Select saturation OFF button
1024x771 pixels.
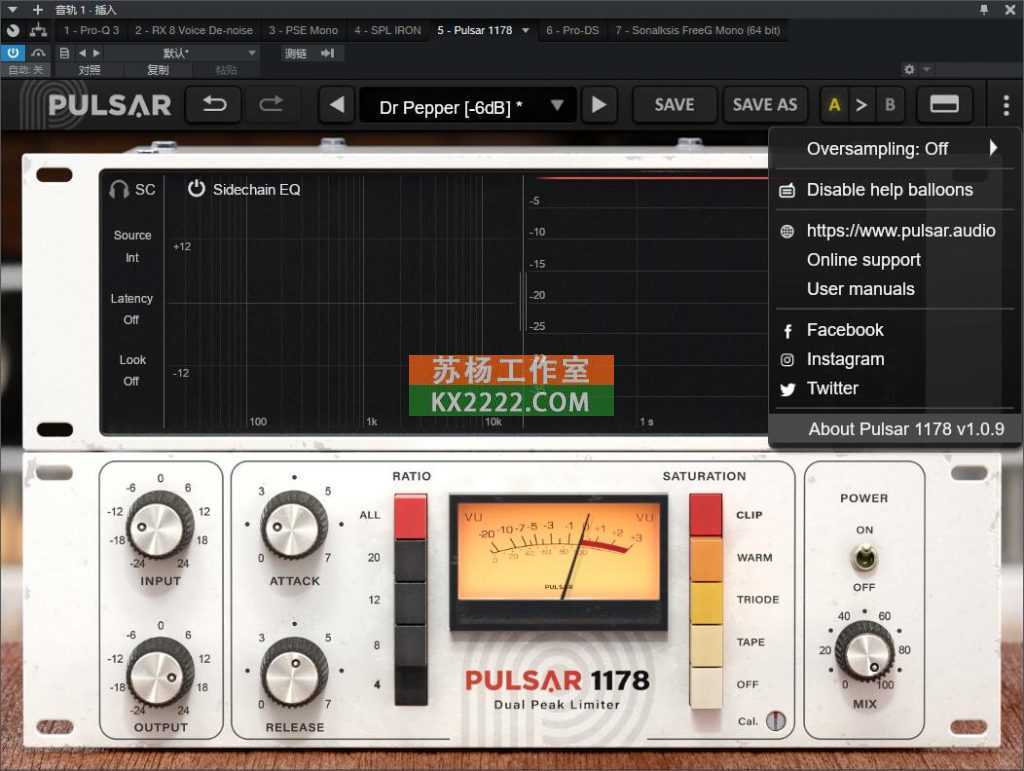(706, 687)
